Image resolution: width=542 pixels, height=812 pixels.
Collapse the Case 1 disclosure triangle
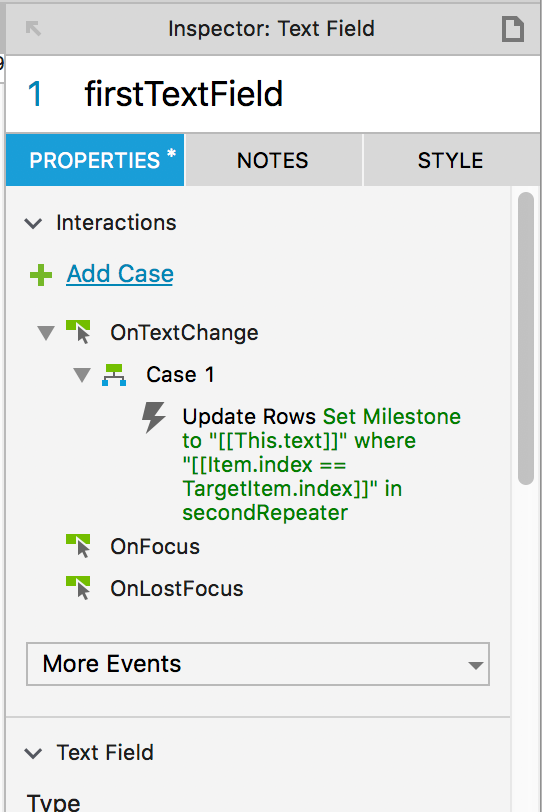click(82, 375)
